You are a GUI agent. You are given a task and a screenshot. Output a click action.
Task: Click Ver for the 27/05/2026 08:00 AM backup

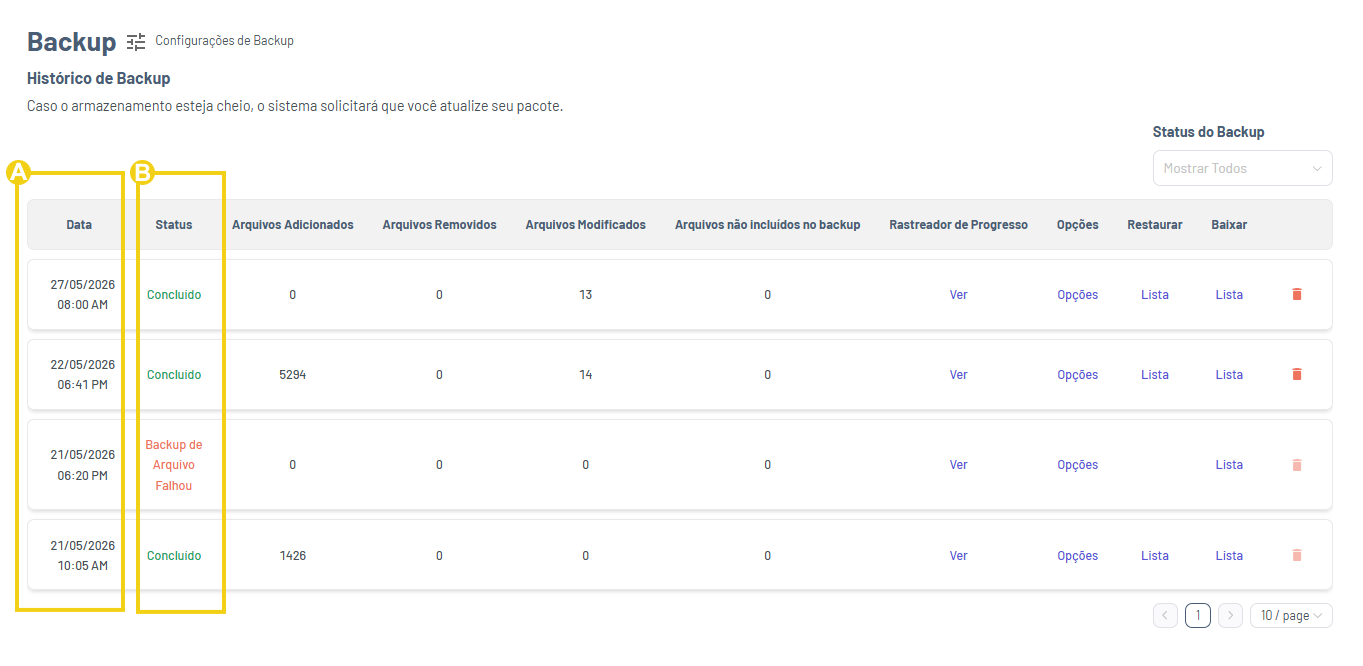(x=958, y=295)
